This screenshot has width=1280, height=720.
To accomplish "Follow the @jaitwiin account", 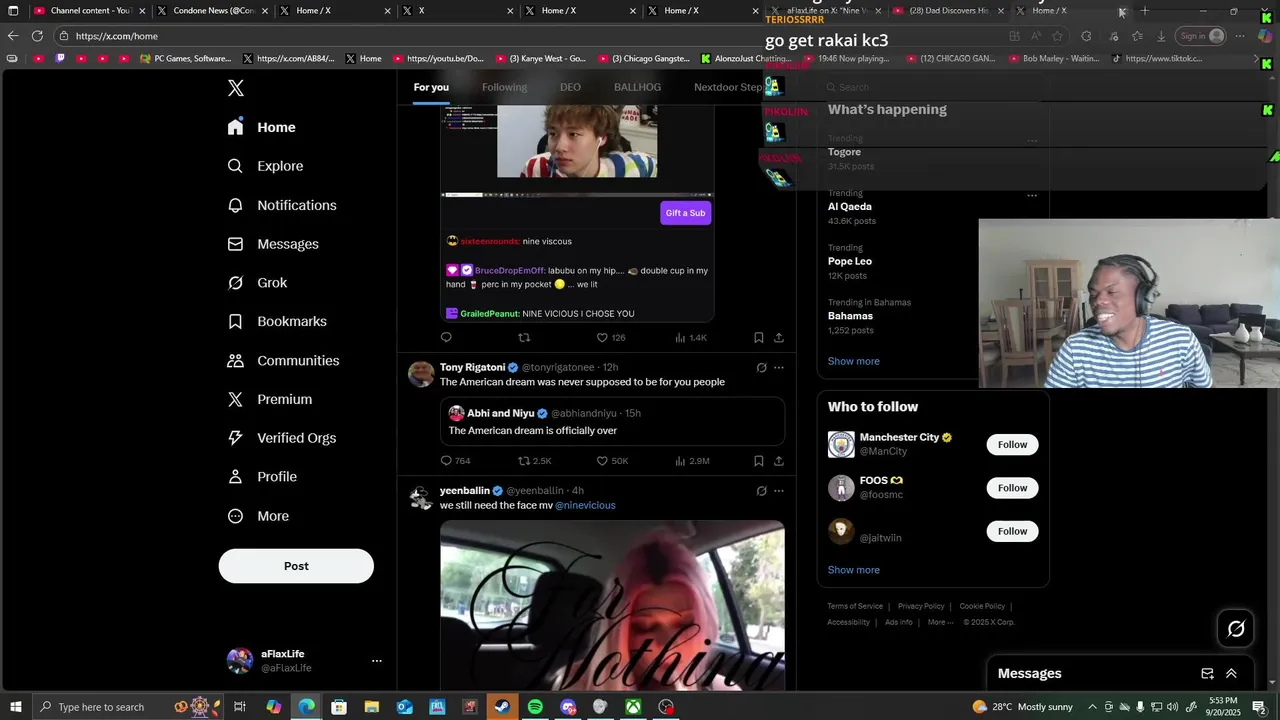I will pos(1012,531).
